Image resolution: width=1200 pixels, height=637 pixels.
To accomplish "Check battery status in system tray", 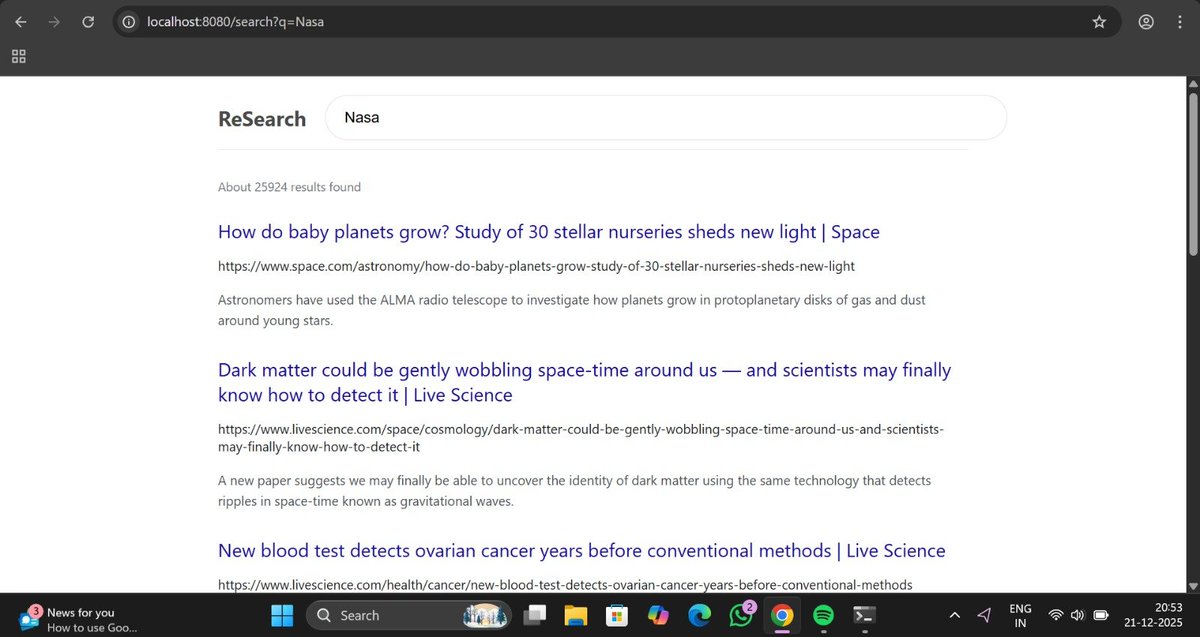I will point(1101,615).
